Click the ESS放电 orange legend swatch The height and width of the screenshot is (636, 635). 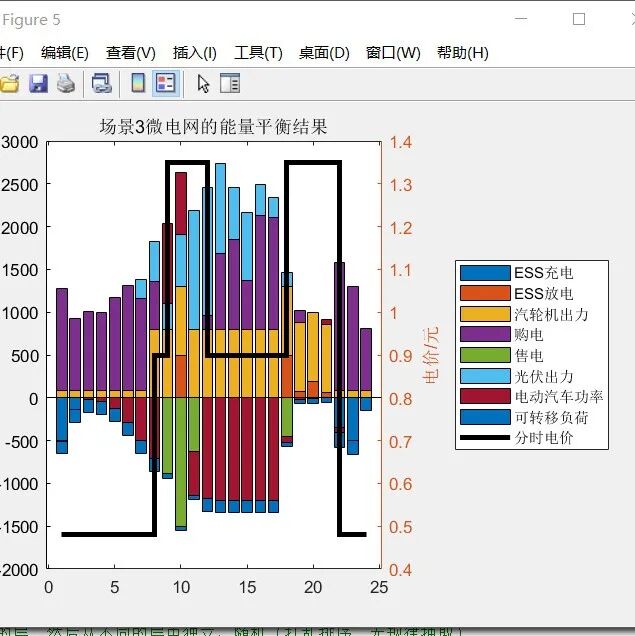[x=485, y=293]
